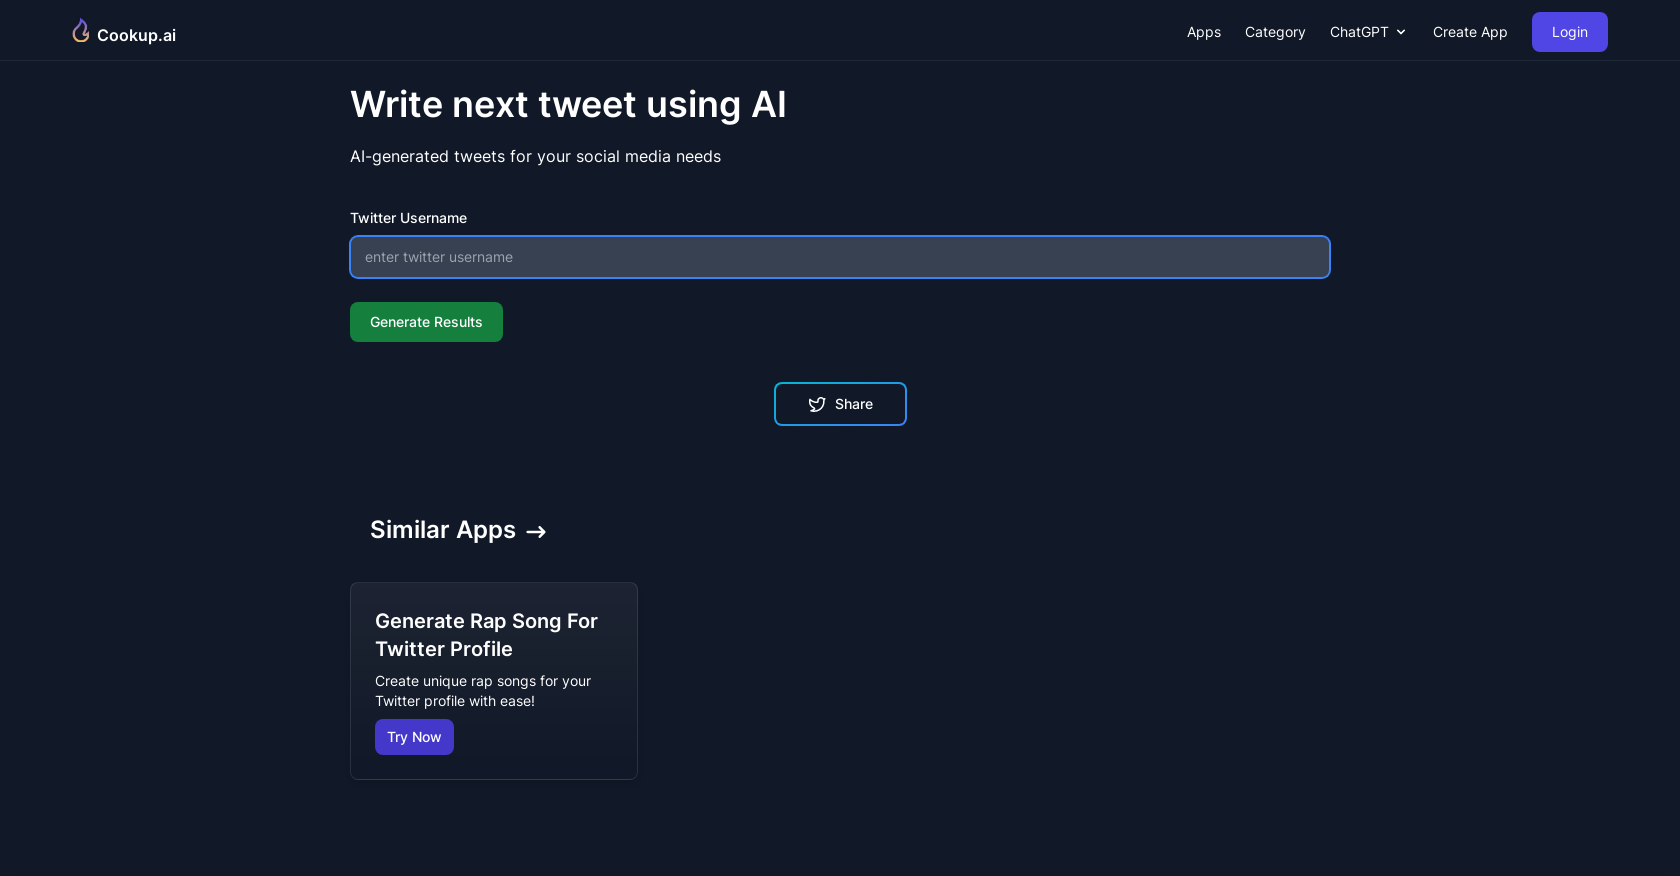This screenshot has height=876, width=1680.
Task: Click the Cookup.ai flame logo icon
Action: point(81,31)
